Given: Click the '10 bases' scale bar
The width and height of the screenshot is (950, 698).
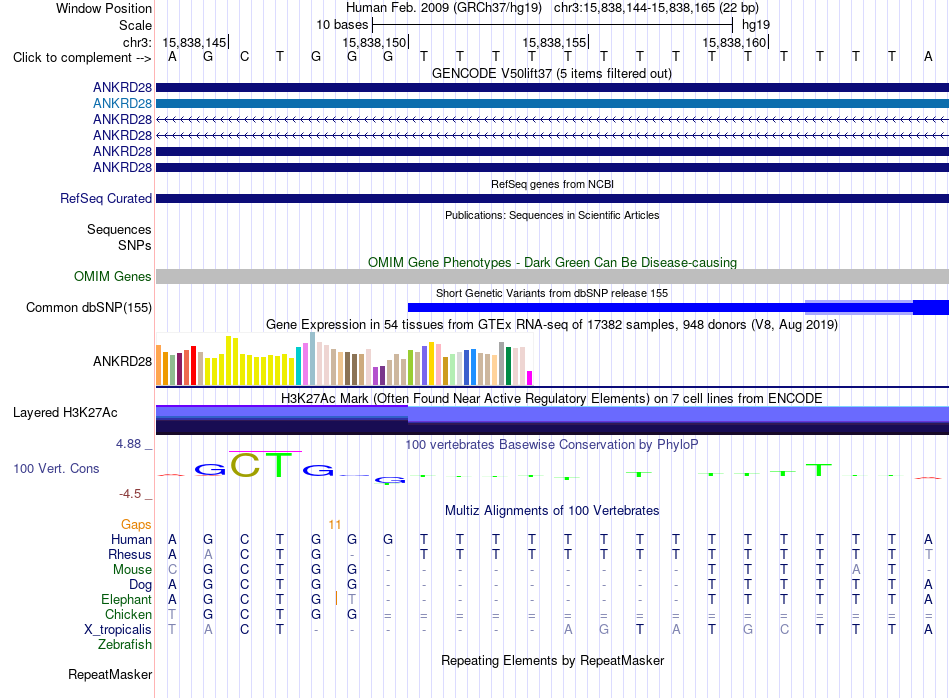Looking at the screenshot, I should [553, 25].
